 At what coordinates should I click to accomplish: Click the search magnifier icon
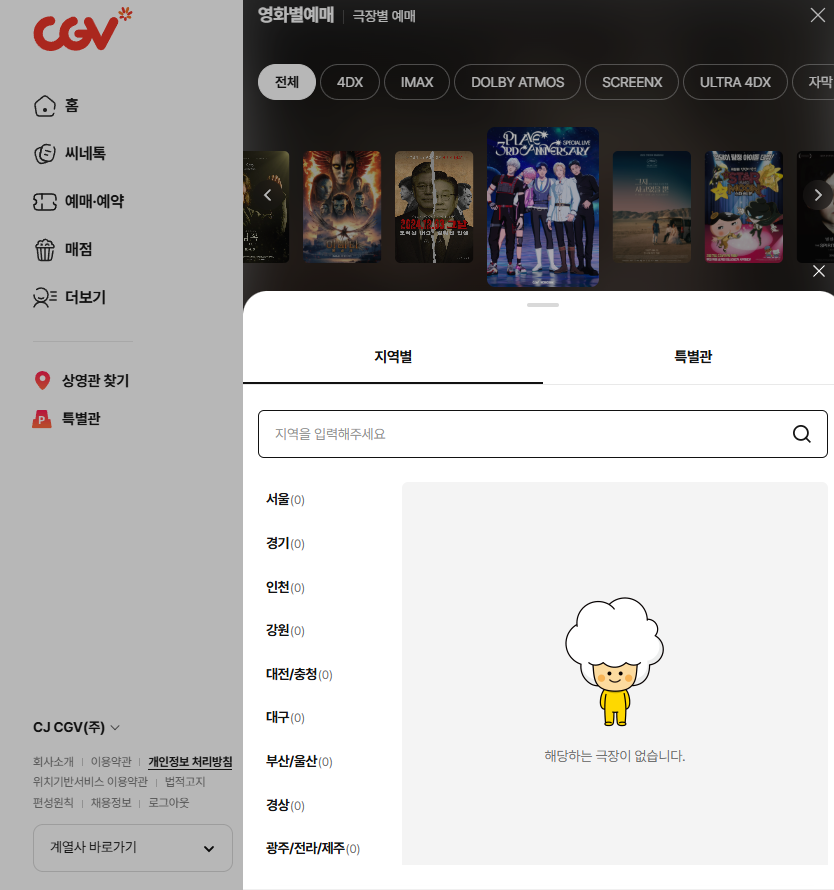801,434
